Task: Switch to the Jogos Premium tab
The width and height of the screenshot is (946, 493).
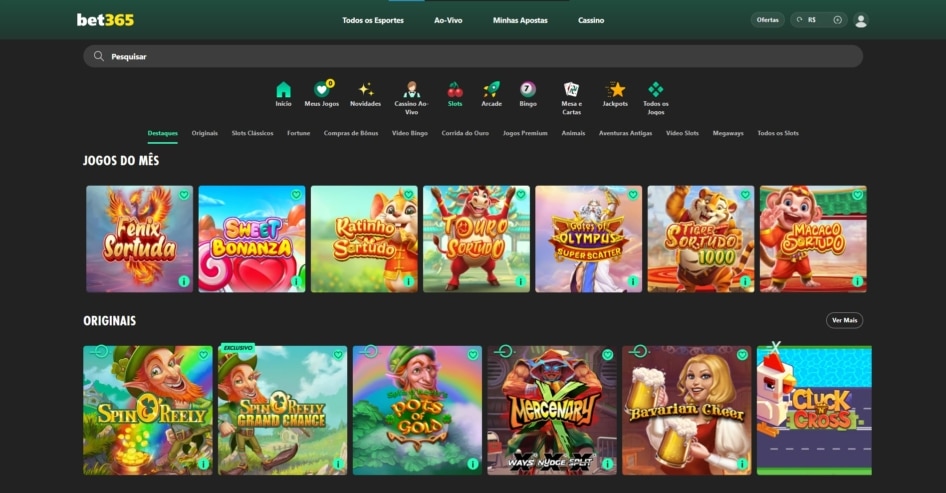Action: point(525,133)
